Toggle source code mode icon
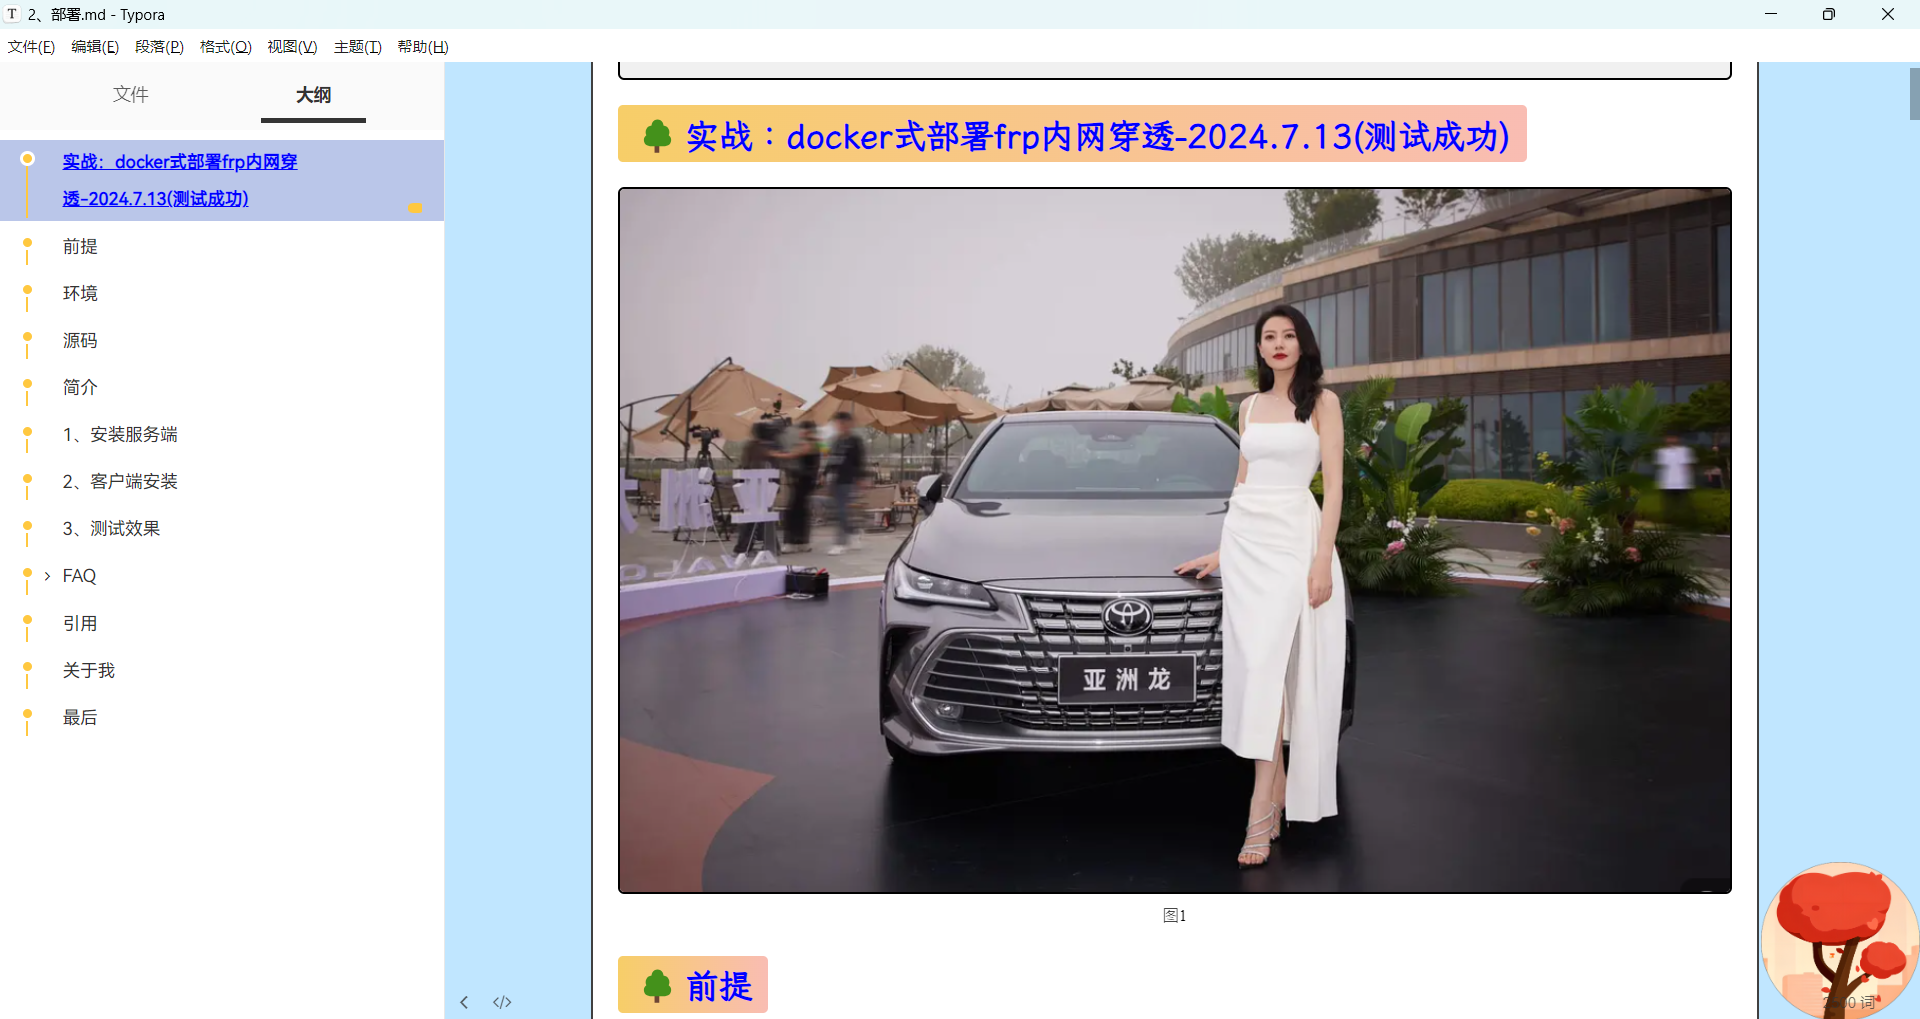Image resolution: width=1920 pixels, height=1019 pixels. (502, 1002)
